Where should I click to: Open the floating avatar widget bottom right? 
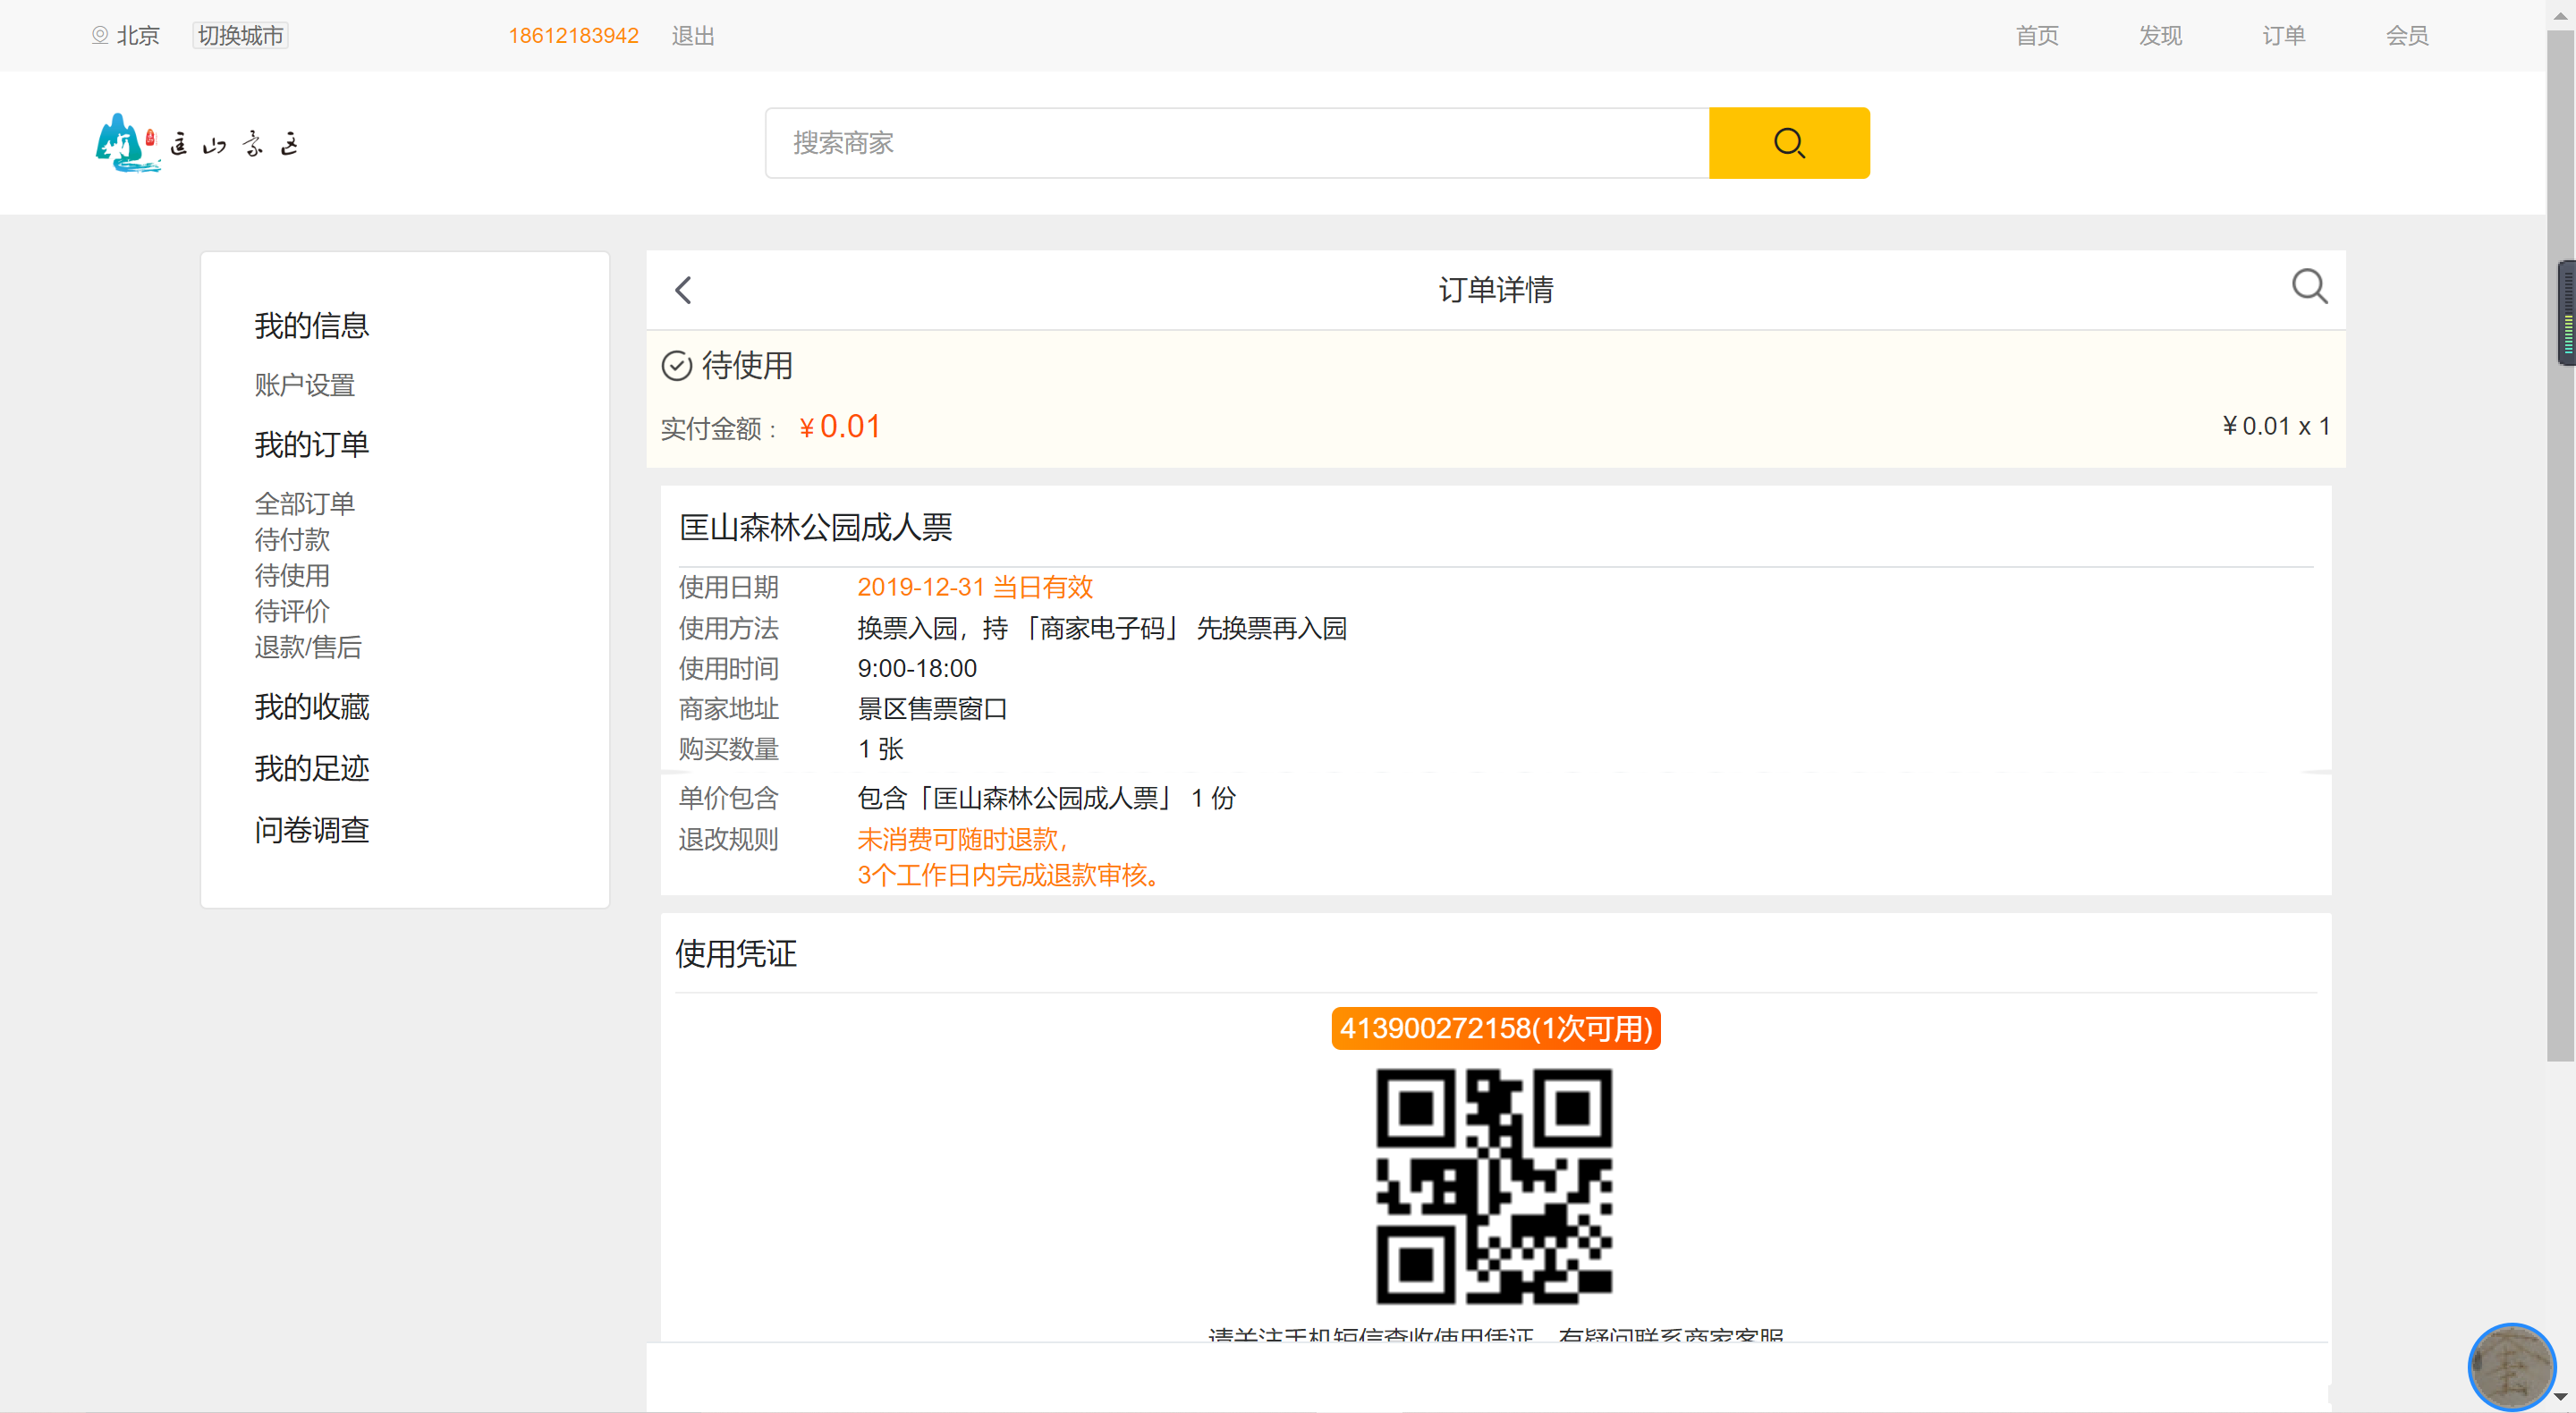tap(2512, 1367)
